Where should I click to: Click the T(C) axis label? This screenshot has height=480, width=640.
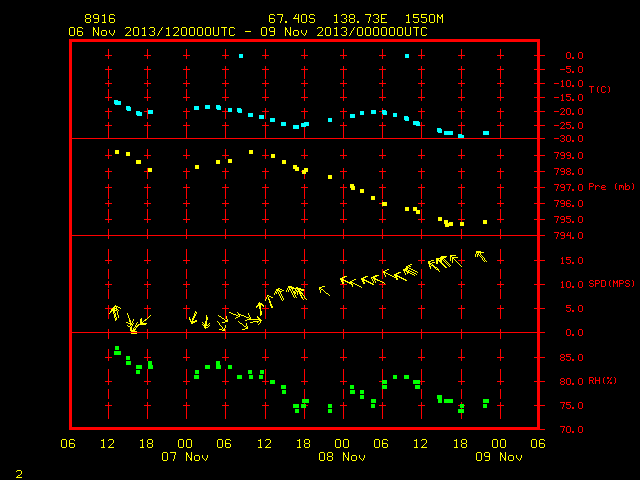point(600,89)
